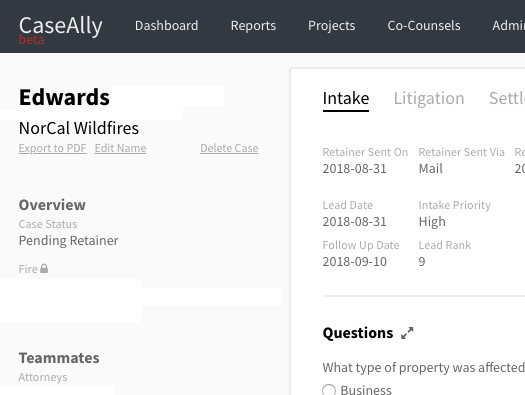This screenshot has height=395, width=525.
Task: Open Co-Counsels in the navigation bar
Action: (x=424, y=26)
